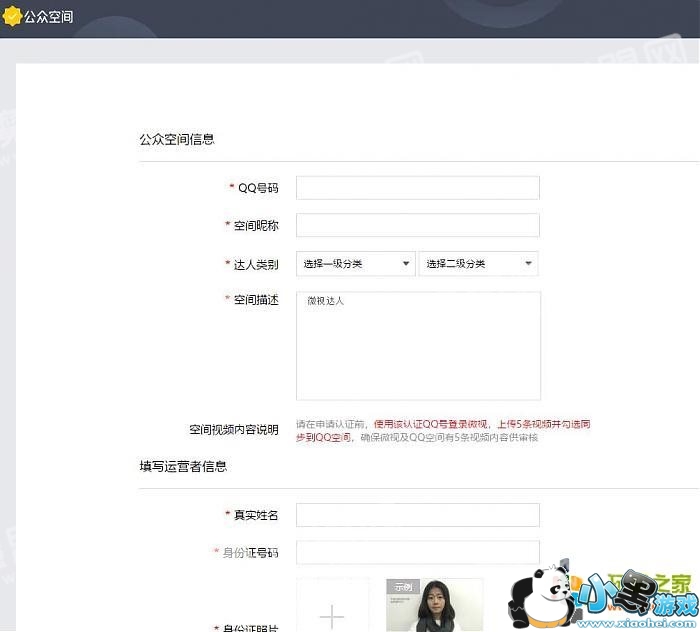
Task: Click the 公众空间 title text
Action: 49,17
